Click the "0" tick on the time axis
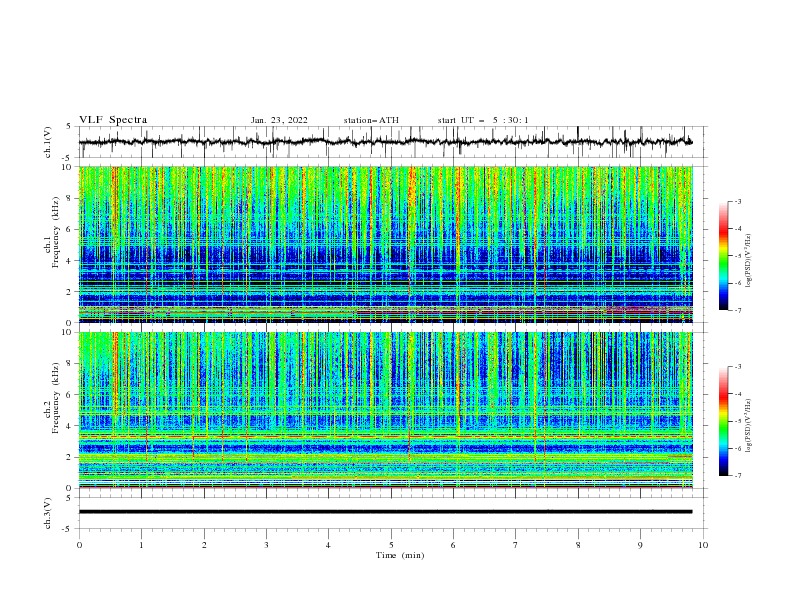 (x=79, y=545)
